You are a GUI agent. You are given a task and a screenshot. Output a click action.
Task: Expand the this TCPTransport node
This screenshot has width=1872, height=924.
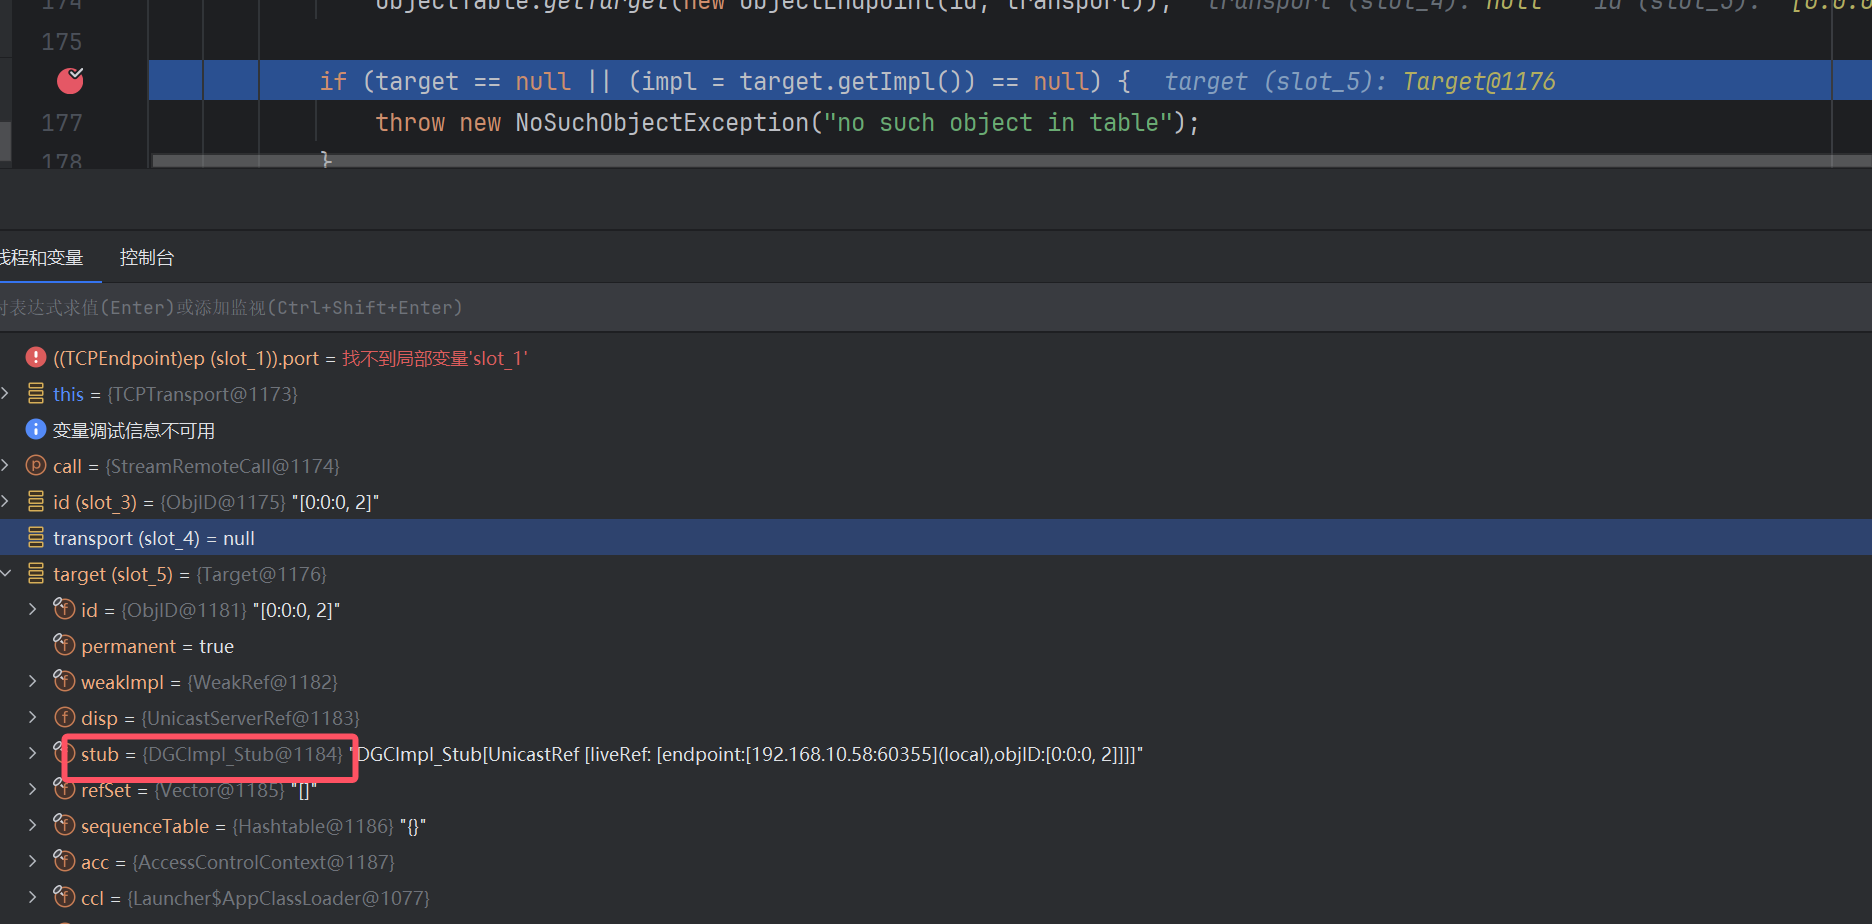pos(6,393)
